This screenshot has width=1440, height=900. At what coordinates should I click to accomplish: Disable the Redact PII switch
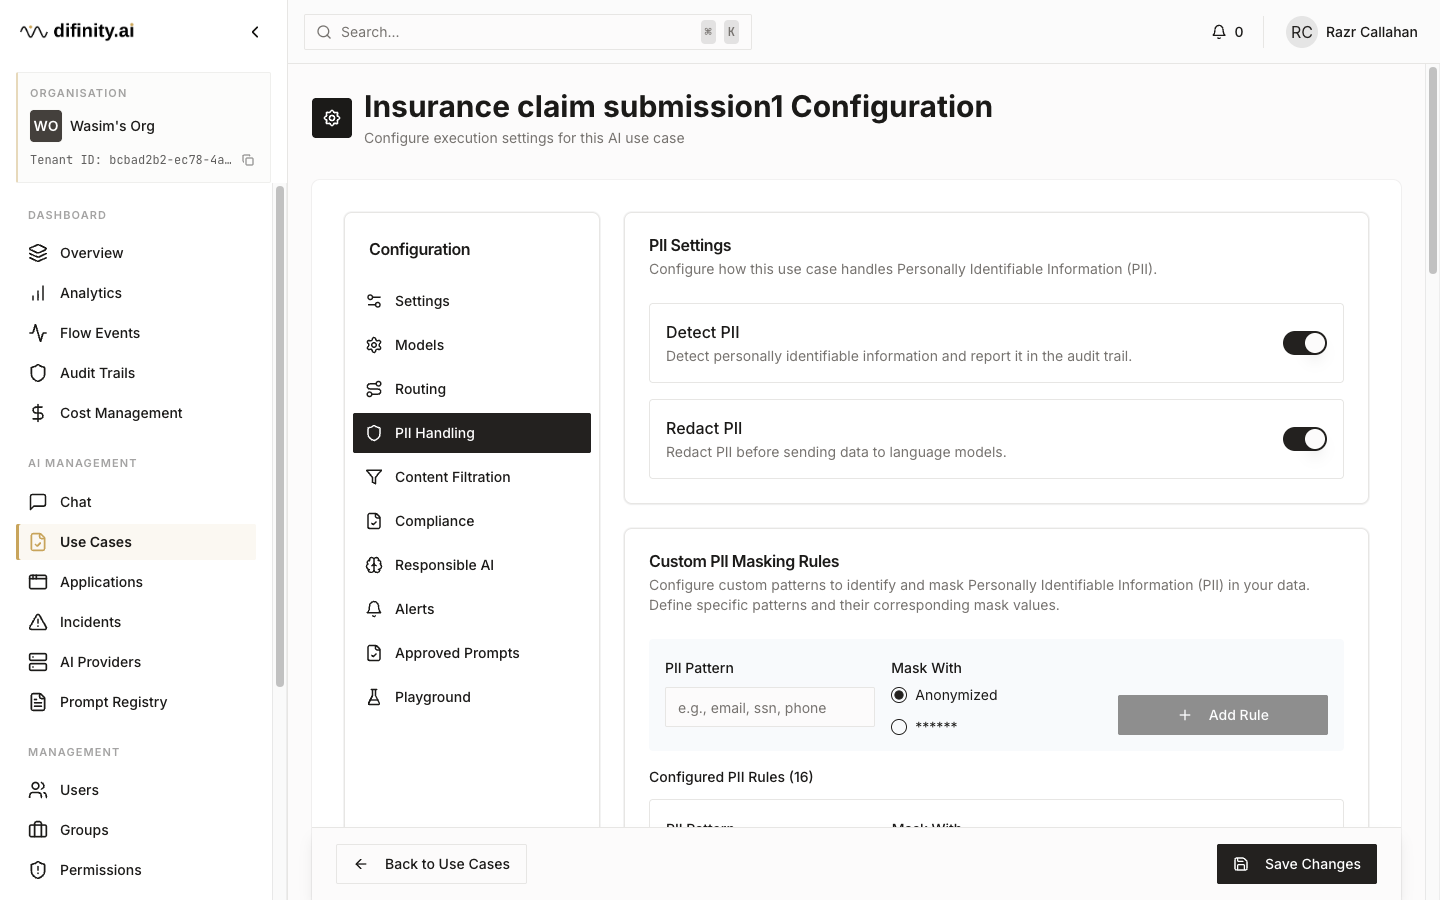[1304, 439]
